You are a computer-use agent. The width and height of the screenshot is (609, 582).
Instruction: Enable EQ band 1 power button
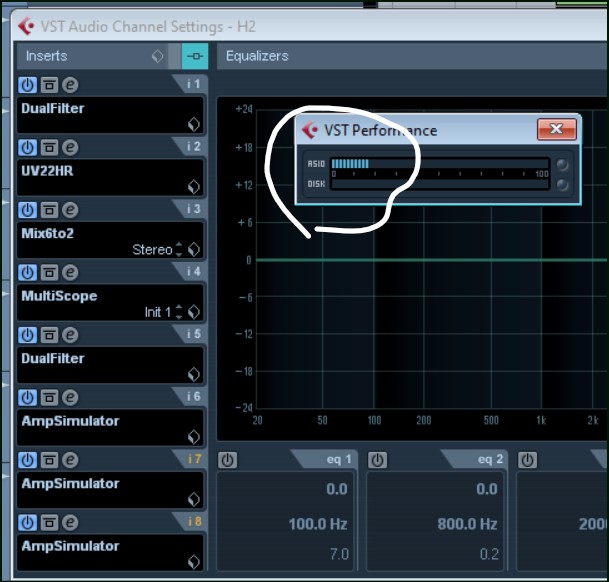(228, 460)
